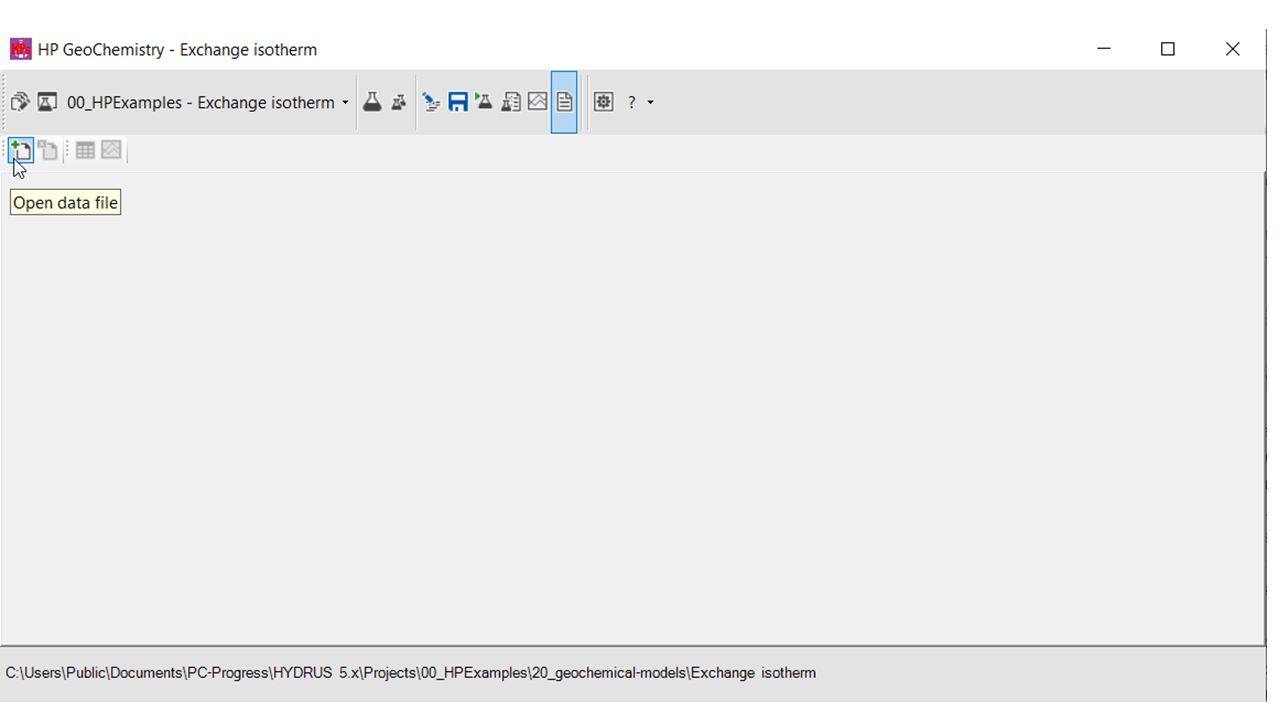
Task: Click the picture icon in second toolbar
Action: (111, 150)
